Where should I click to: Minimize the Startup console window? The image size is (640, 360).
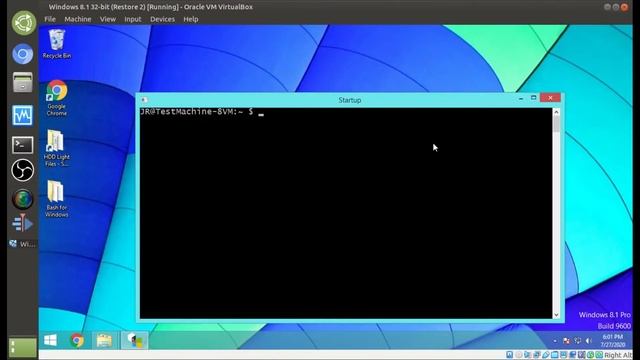[x=521, y=98]
